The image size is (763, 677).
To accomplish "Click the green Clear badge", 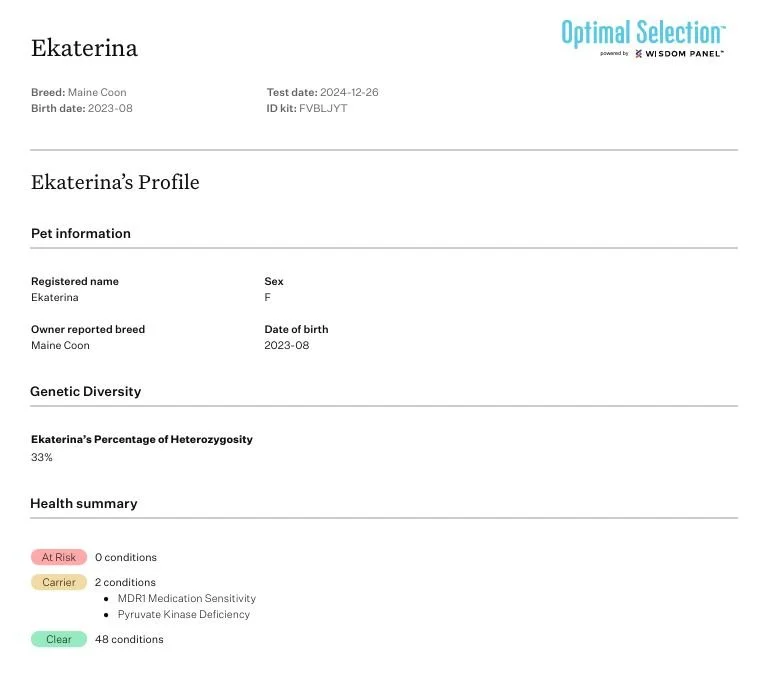I will pos(58,639).
